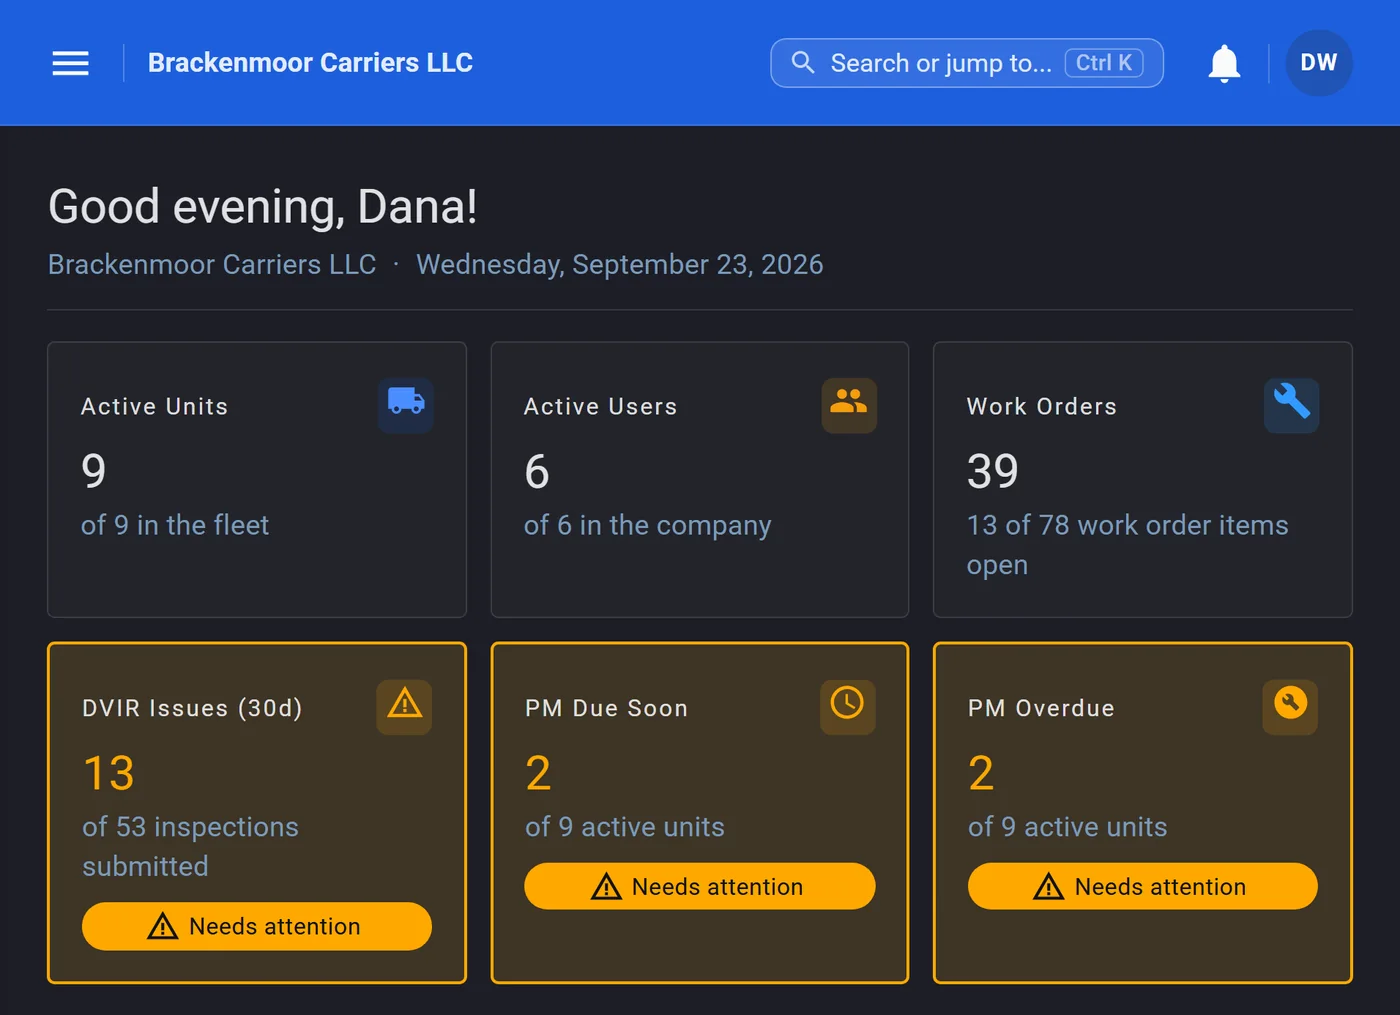Click the date Wednesday, September 23, 2026
This screenshot has width=1400, height=1015.
tap(620, 265)
